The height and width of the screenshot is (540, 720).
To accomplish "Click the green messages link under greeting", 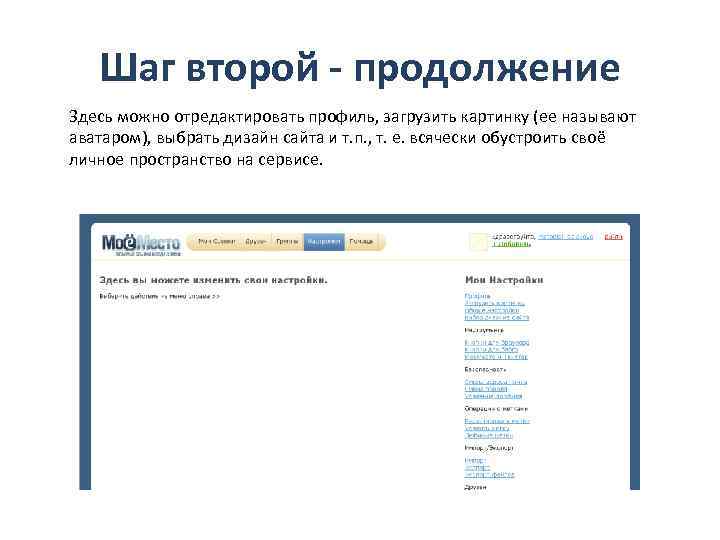I will pyautogui.click(x=511, y=244).
